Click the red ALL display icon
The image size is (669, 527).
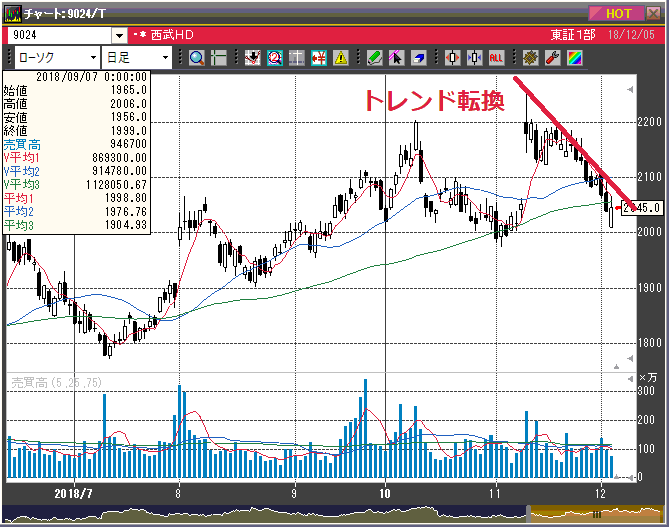click(x=496, y=58)
